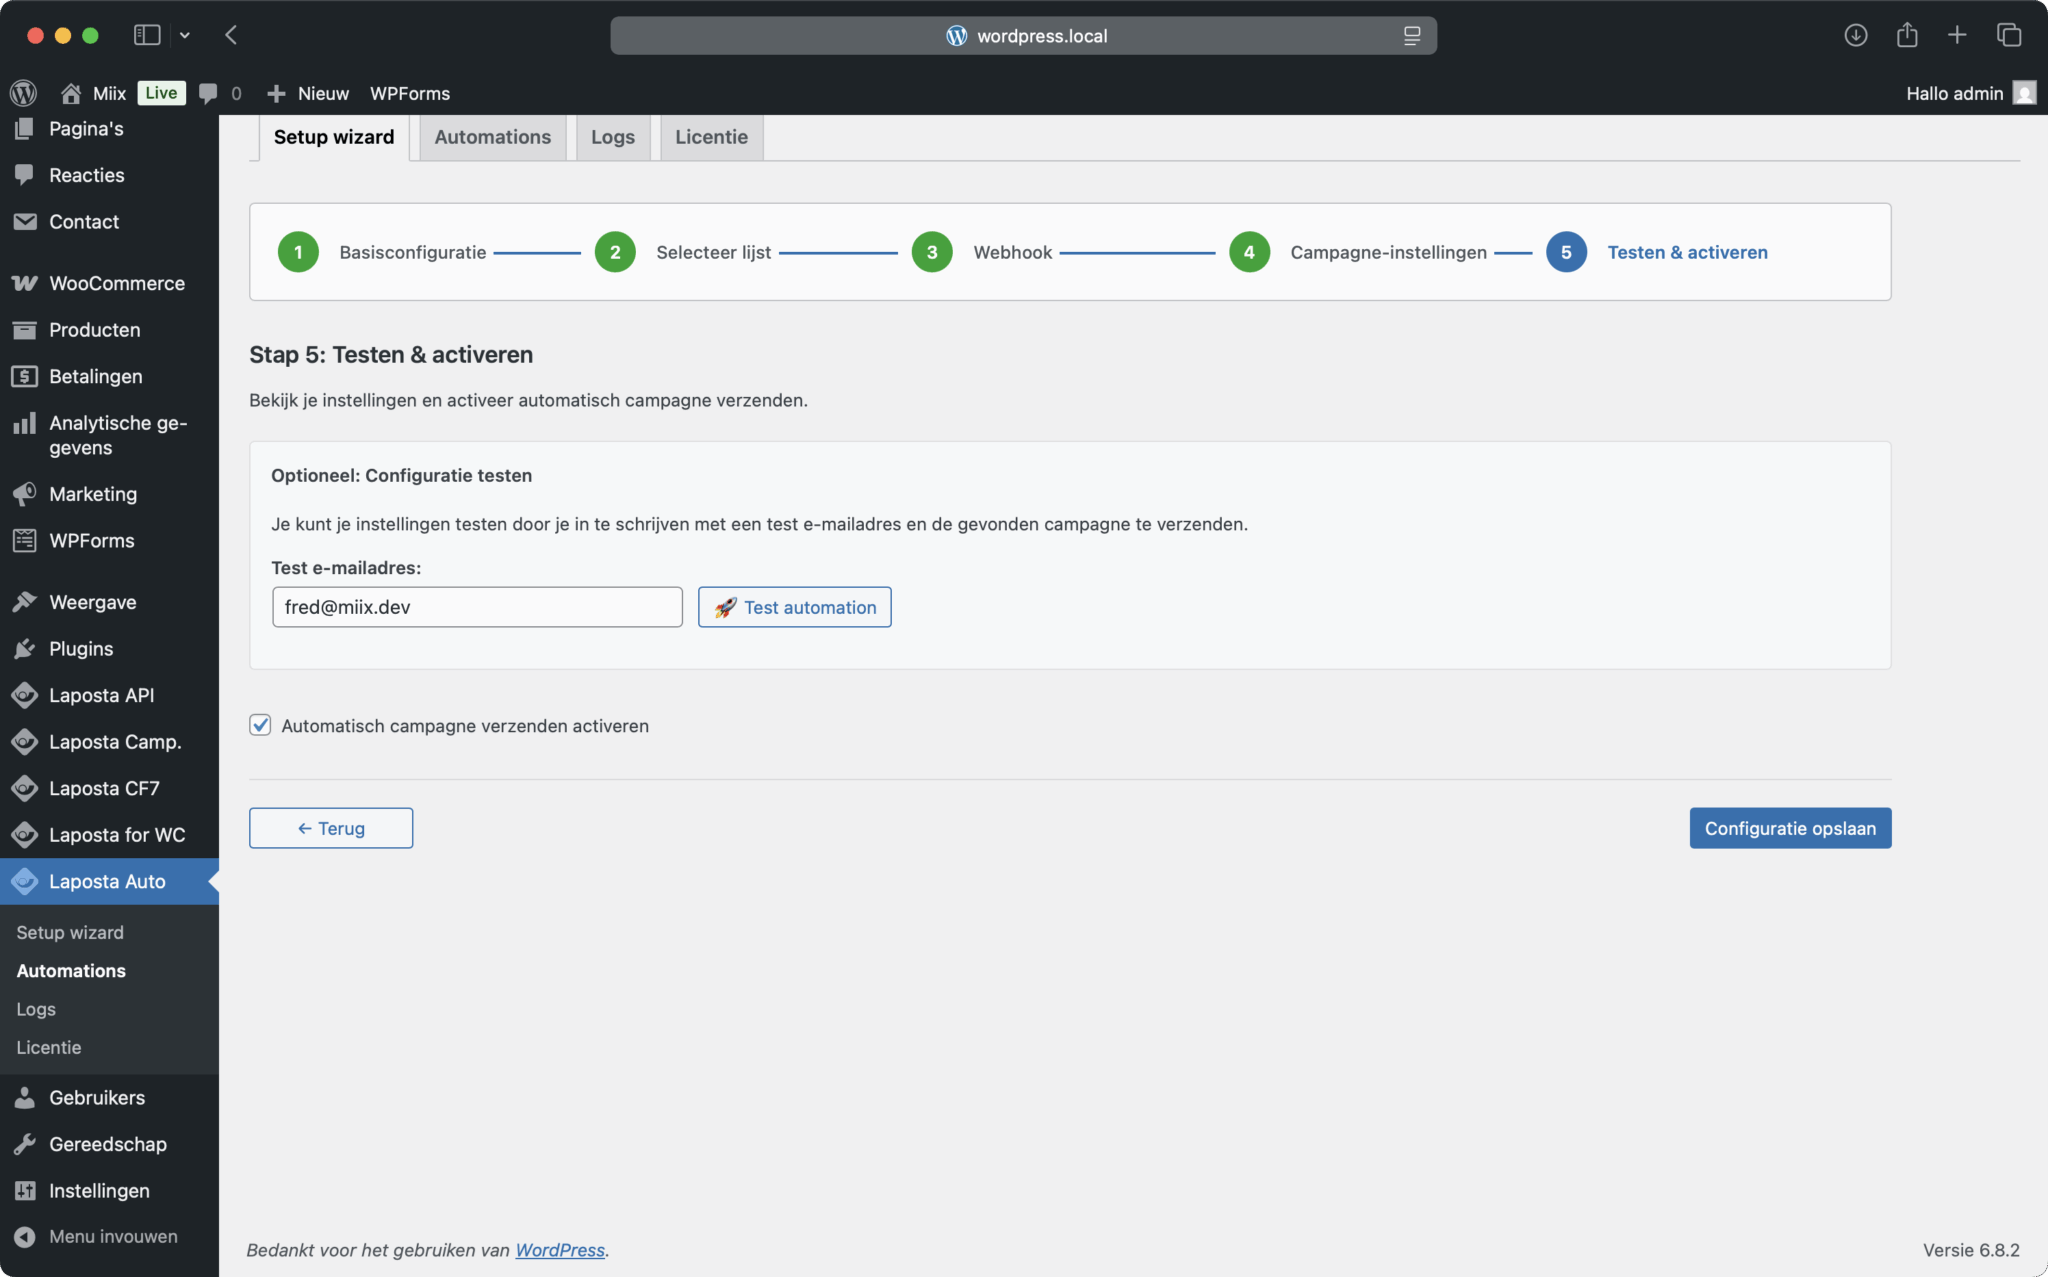This screenshot has width=2048, height=1277.
Task: Click the WordPress logo in admin bar
Action: tap(23, 93)
